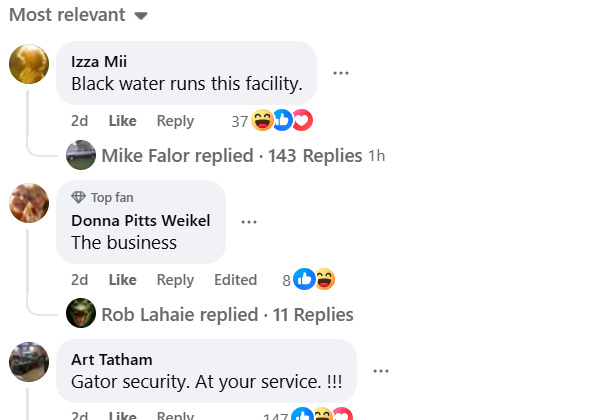Open options menu for Donna Pitts Weikel's comment
Screen dimensions: 589x420
click(x=249, y=222)
